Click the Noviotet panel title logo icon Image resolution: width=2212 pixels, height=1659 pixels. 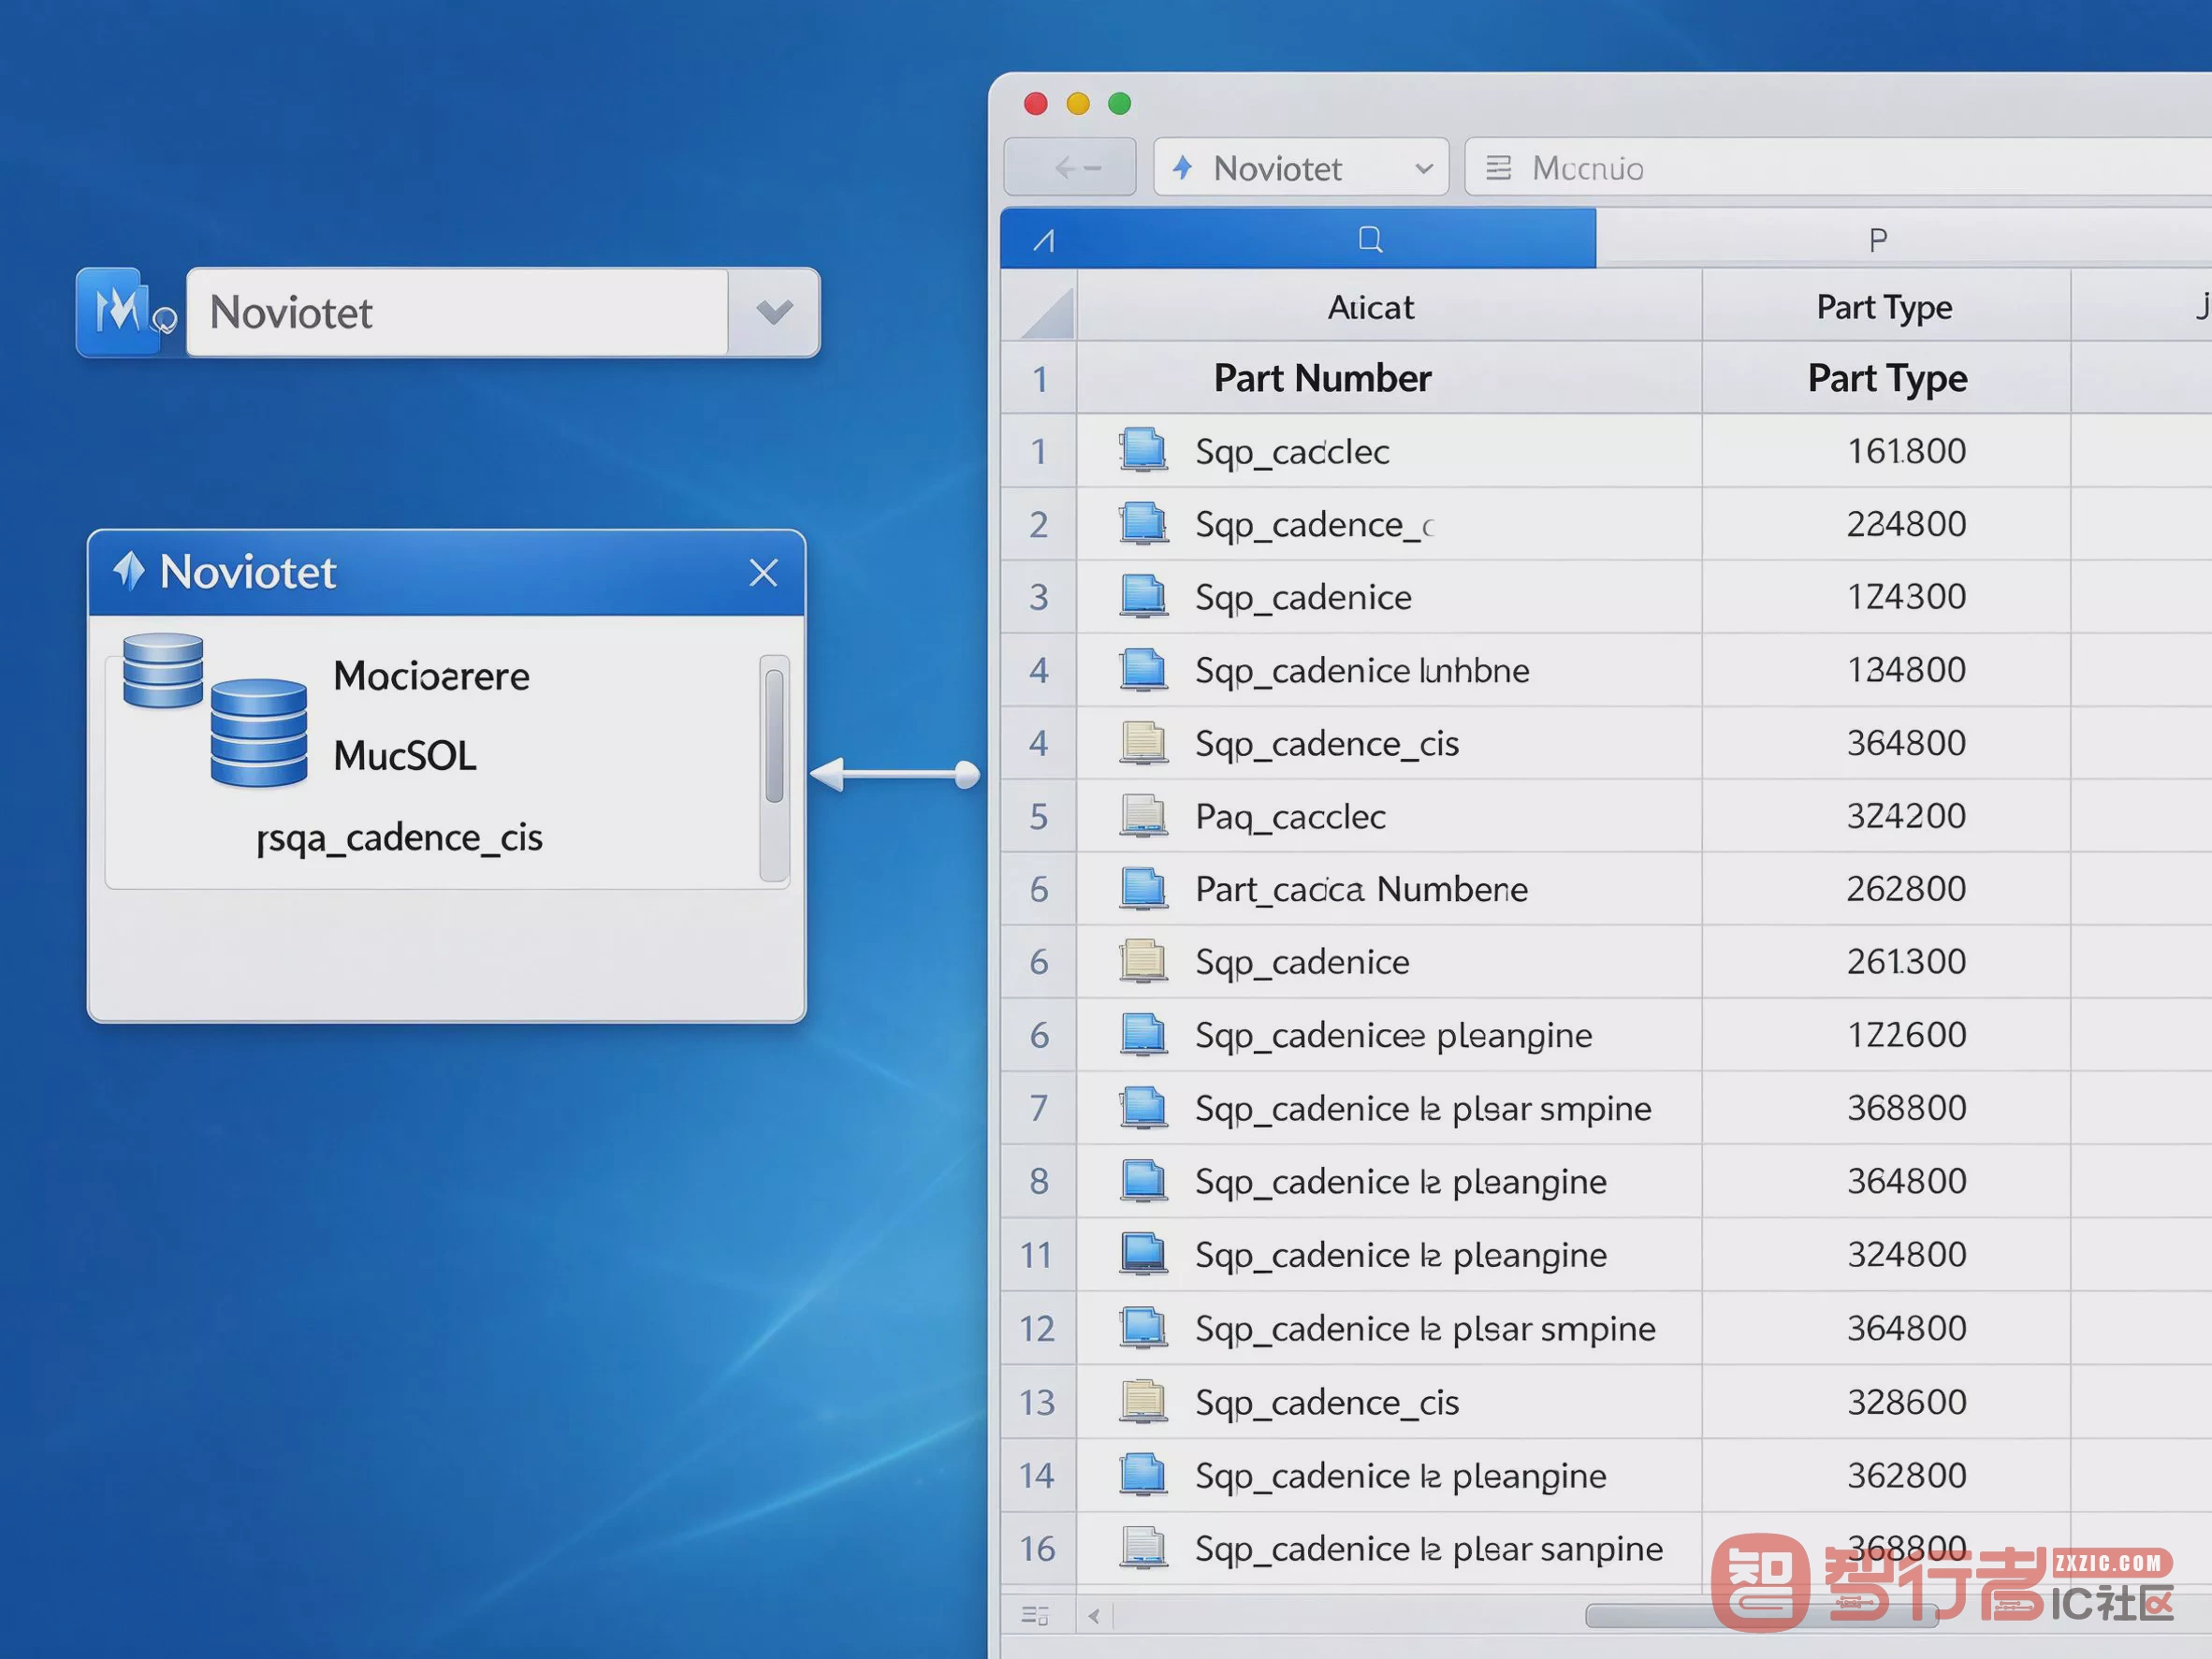[x=129, y=571]
